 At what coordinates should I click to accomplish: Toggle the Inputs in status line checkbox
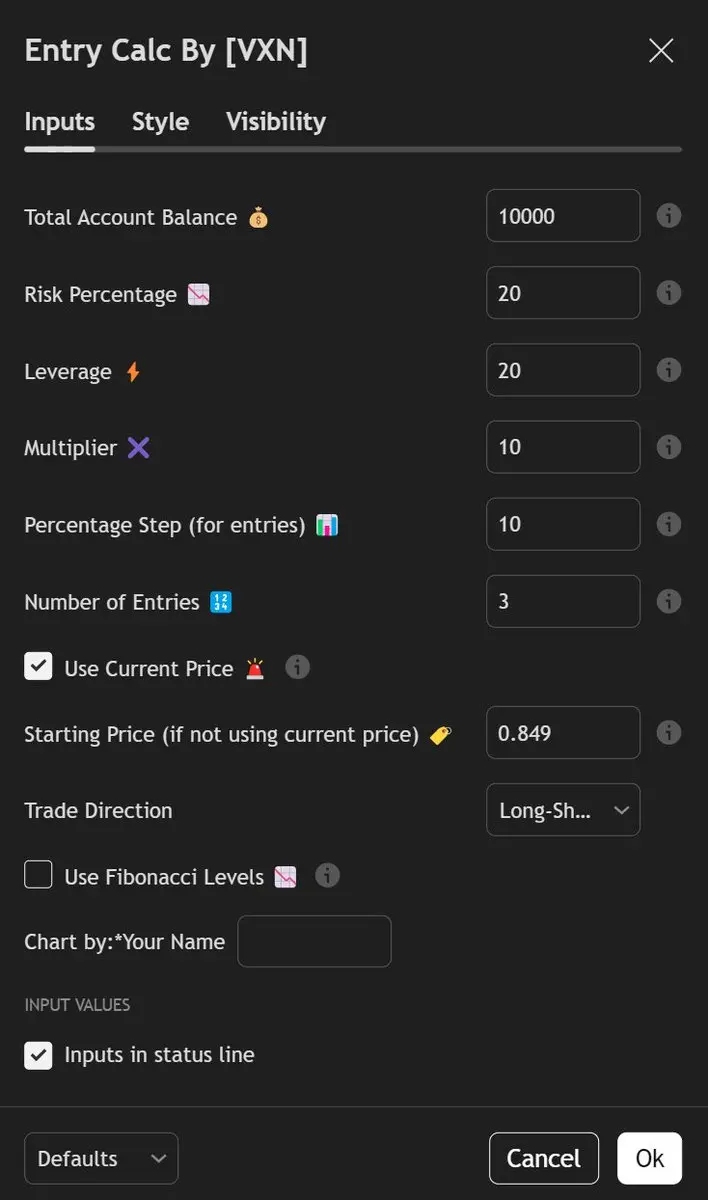(x=38, y=1055)
